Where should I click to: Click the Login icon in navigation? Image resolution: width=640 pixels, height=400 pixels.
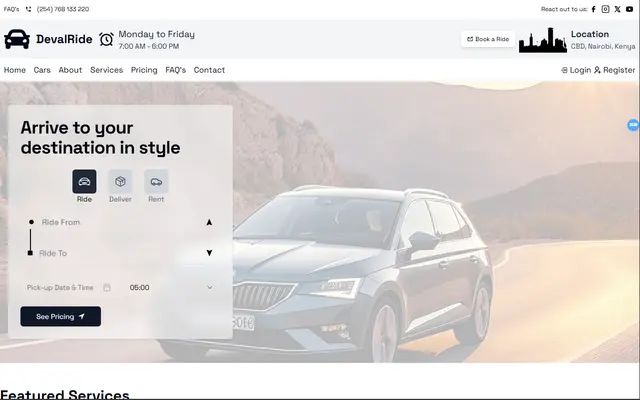pyautogui.click(x=564, y=70)
